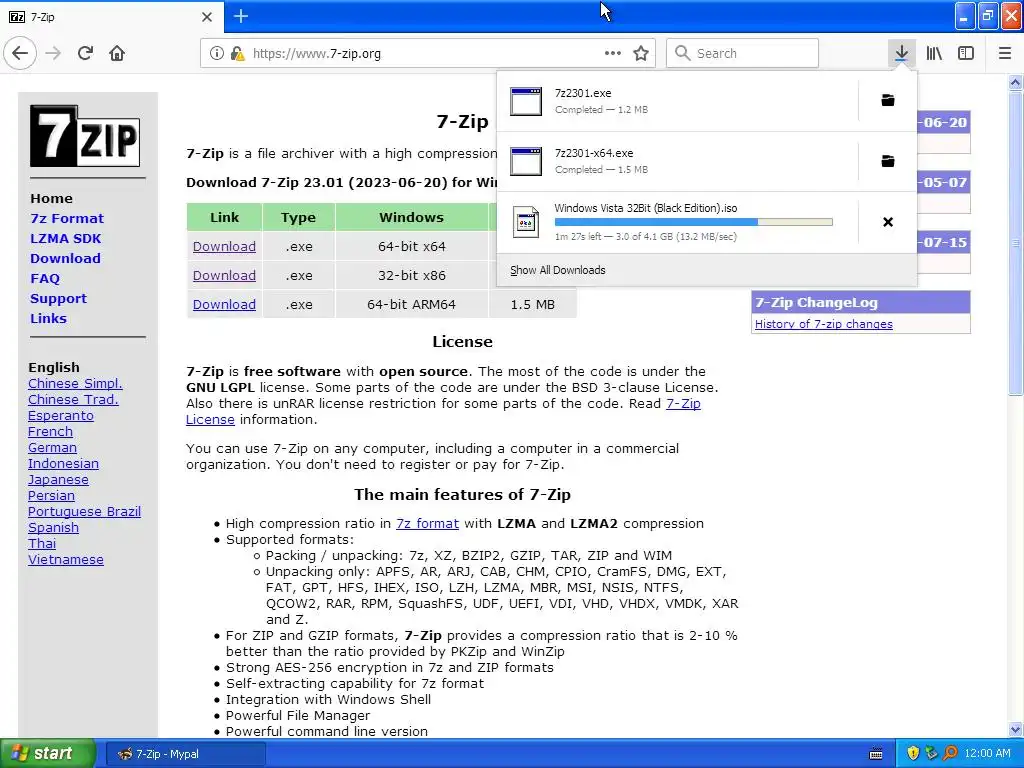The width and height of the screenshot is (1024, 768).
Task: Switch language to Vietnamese
Action: [65, 560]
